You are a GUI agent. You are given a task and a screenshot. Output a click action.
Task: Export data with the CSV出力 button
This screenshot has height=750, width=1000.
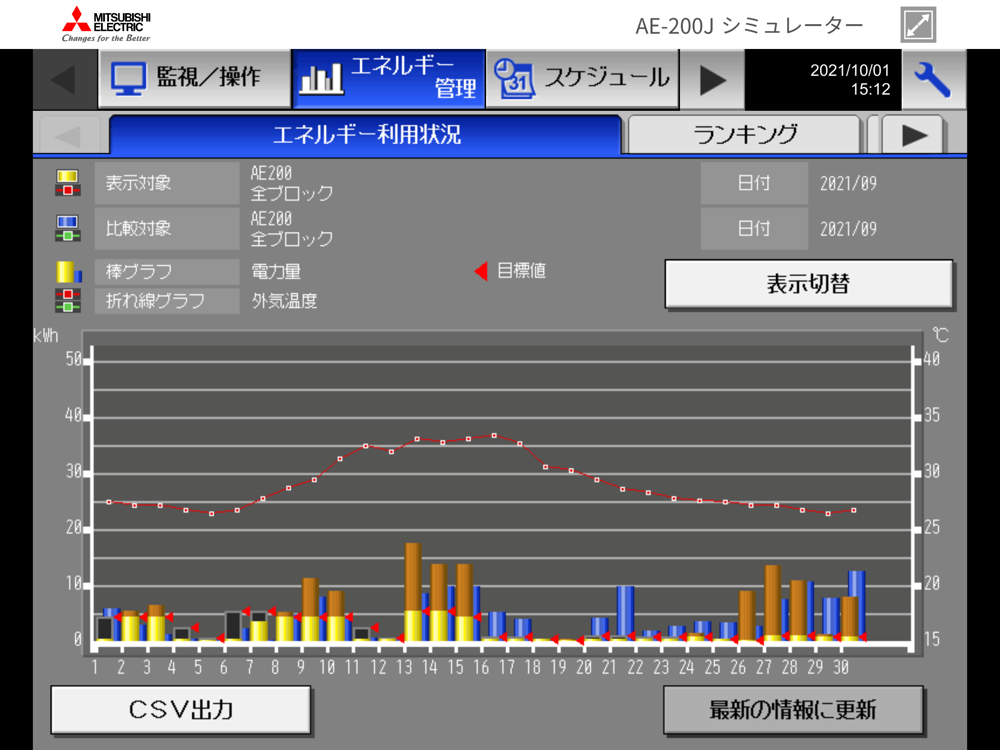(x=181, y=709)
